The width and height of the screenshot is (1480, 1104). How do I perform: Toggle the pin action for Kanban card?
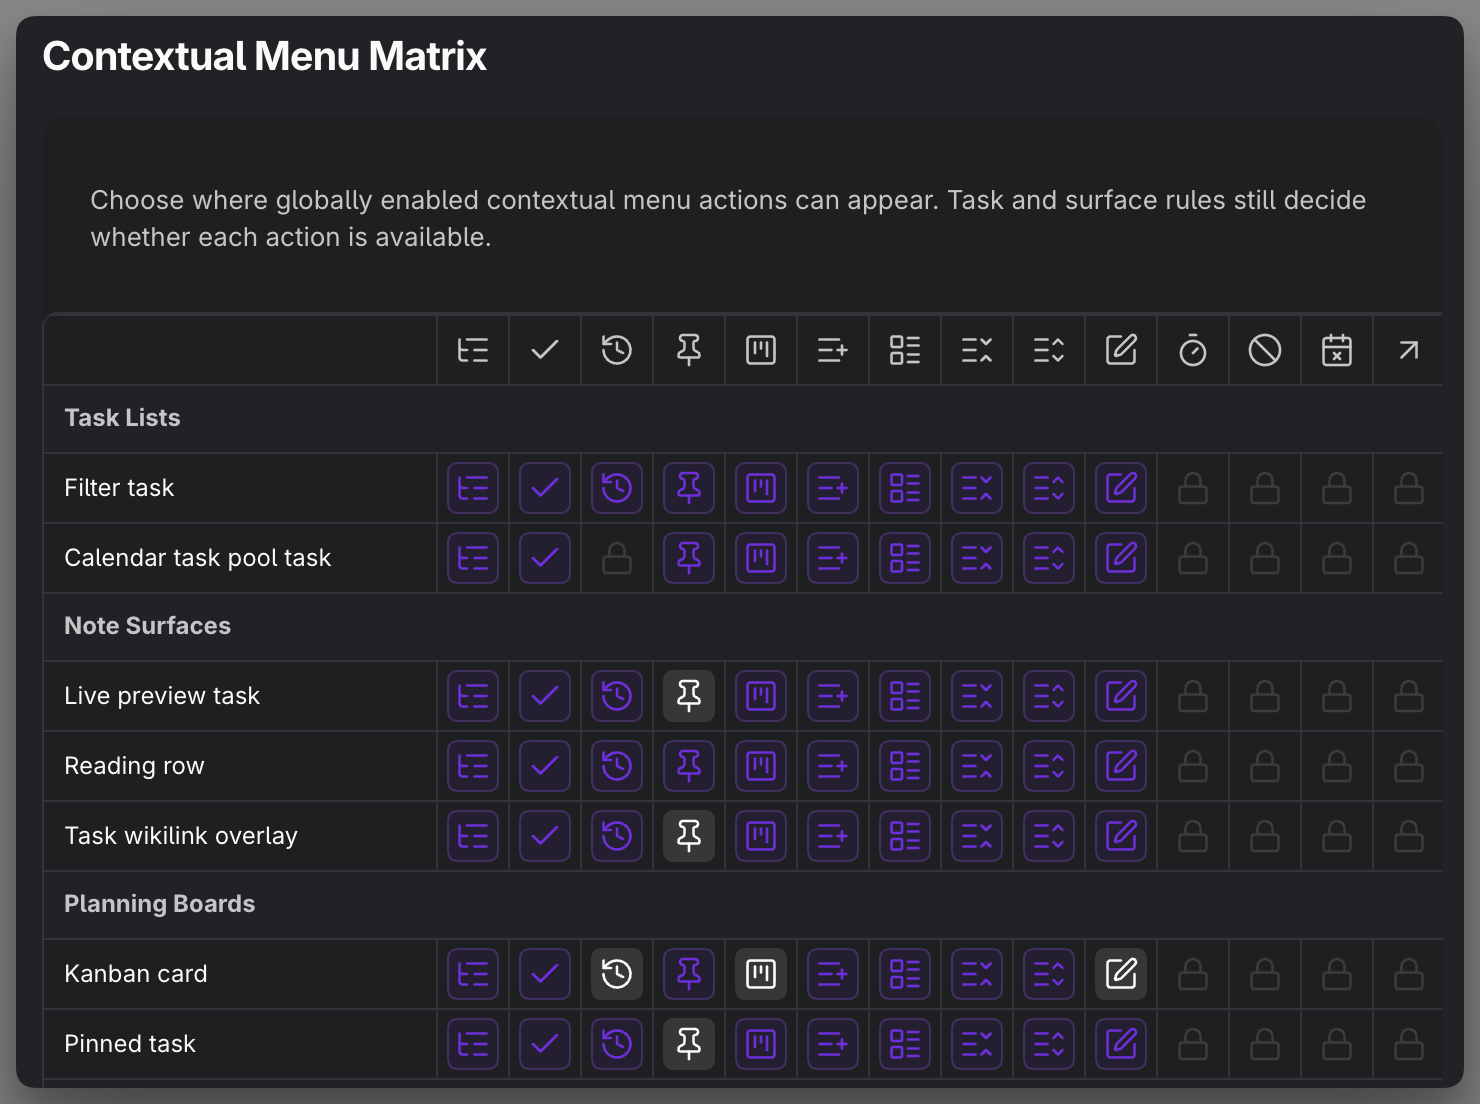689,974
